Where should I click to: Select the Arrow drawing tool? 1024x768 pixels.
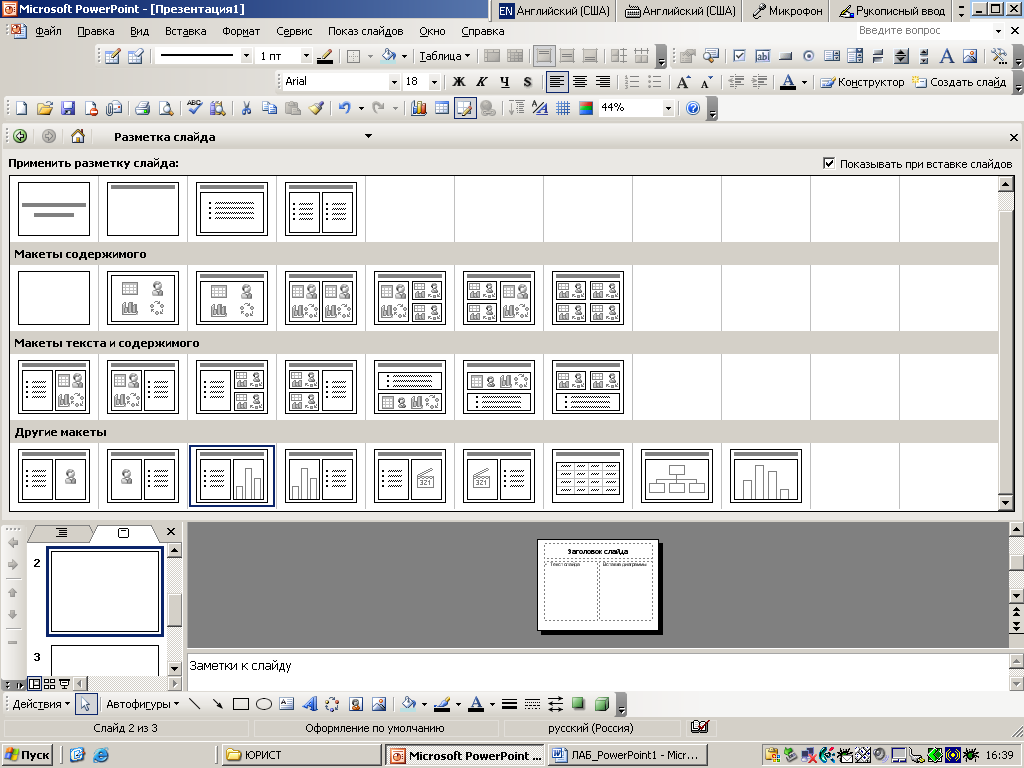pos(217,704)
